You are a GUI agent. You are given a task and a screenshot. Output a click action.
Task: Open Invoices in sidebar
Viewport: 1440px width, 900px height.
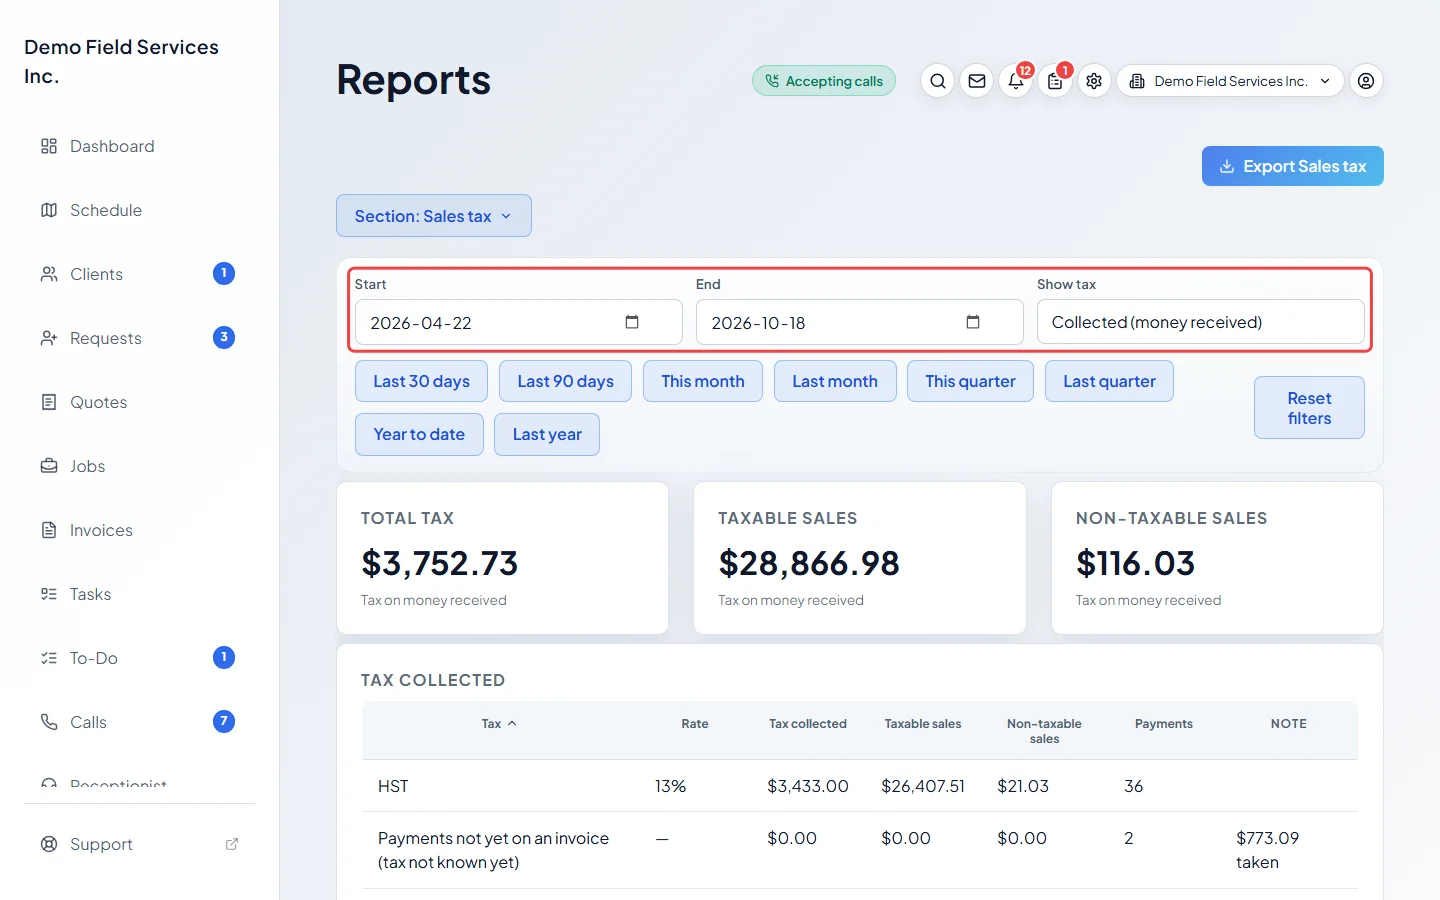(139, 530)
